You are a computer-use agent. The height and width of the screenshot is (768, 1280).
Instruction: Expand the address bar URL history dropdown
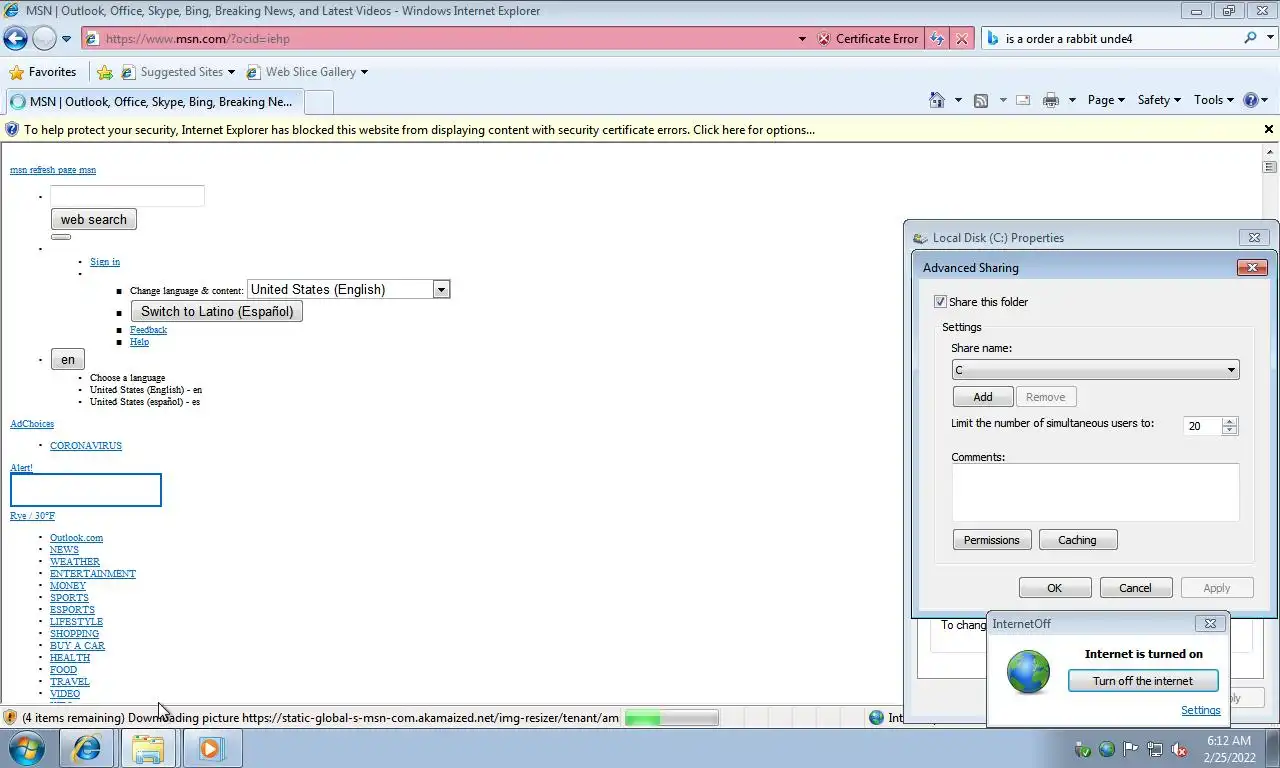coord(801,39)
